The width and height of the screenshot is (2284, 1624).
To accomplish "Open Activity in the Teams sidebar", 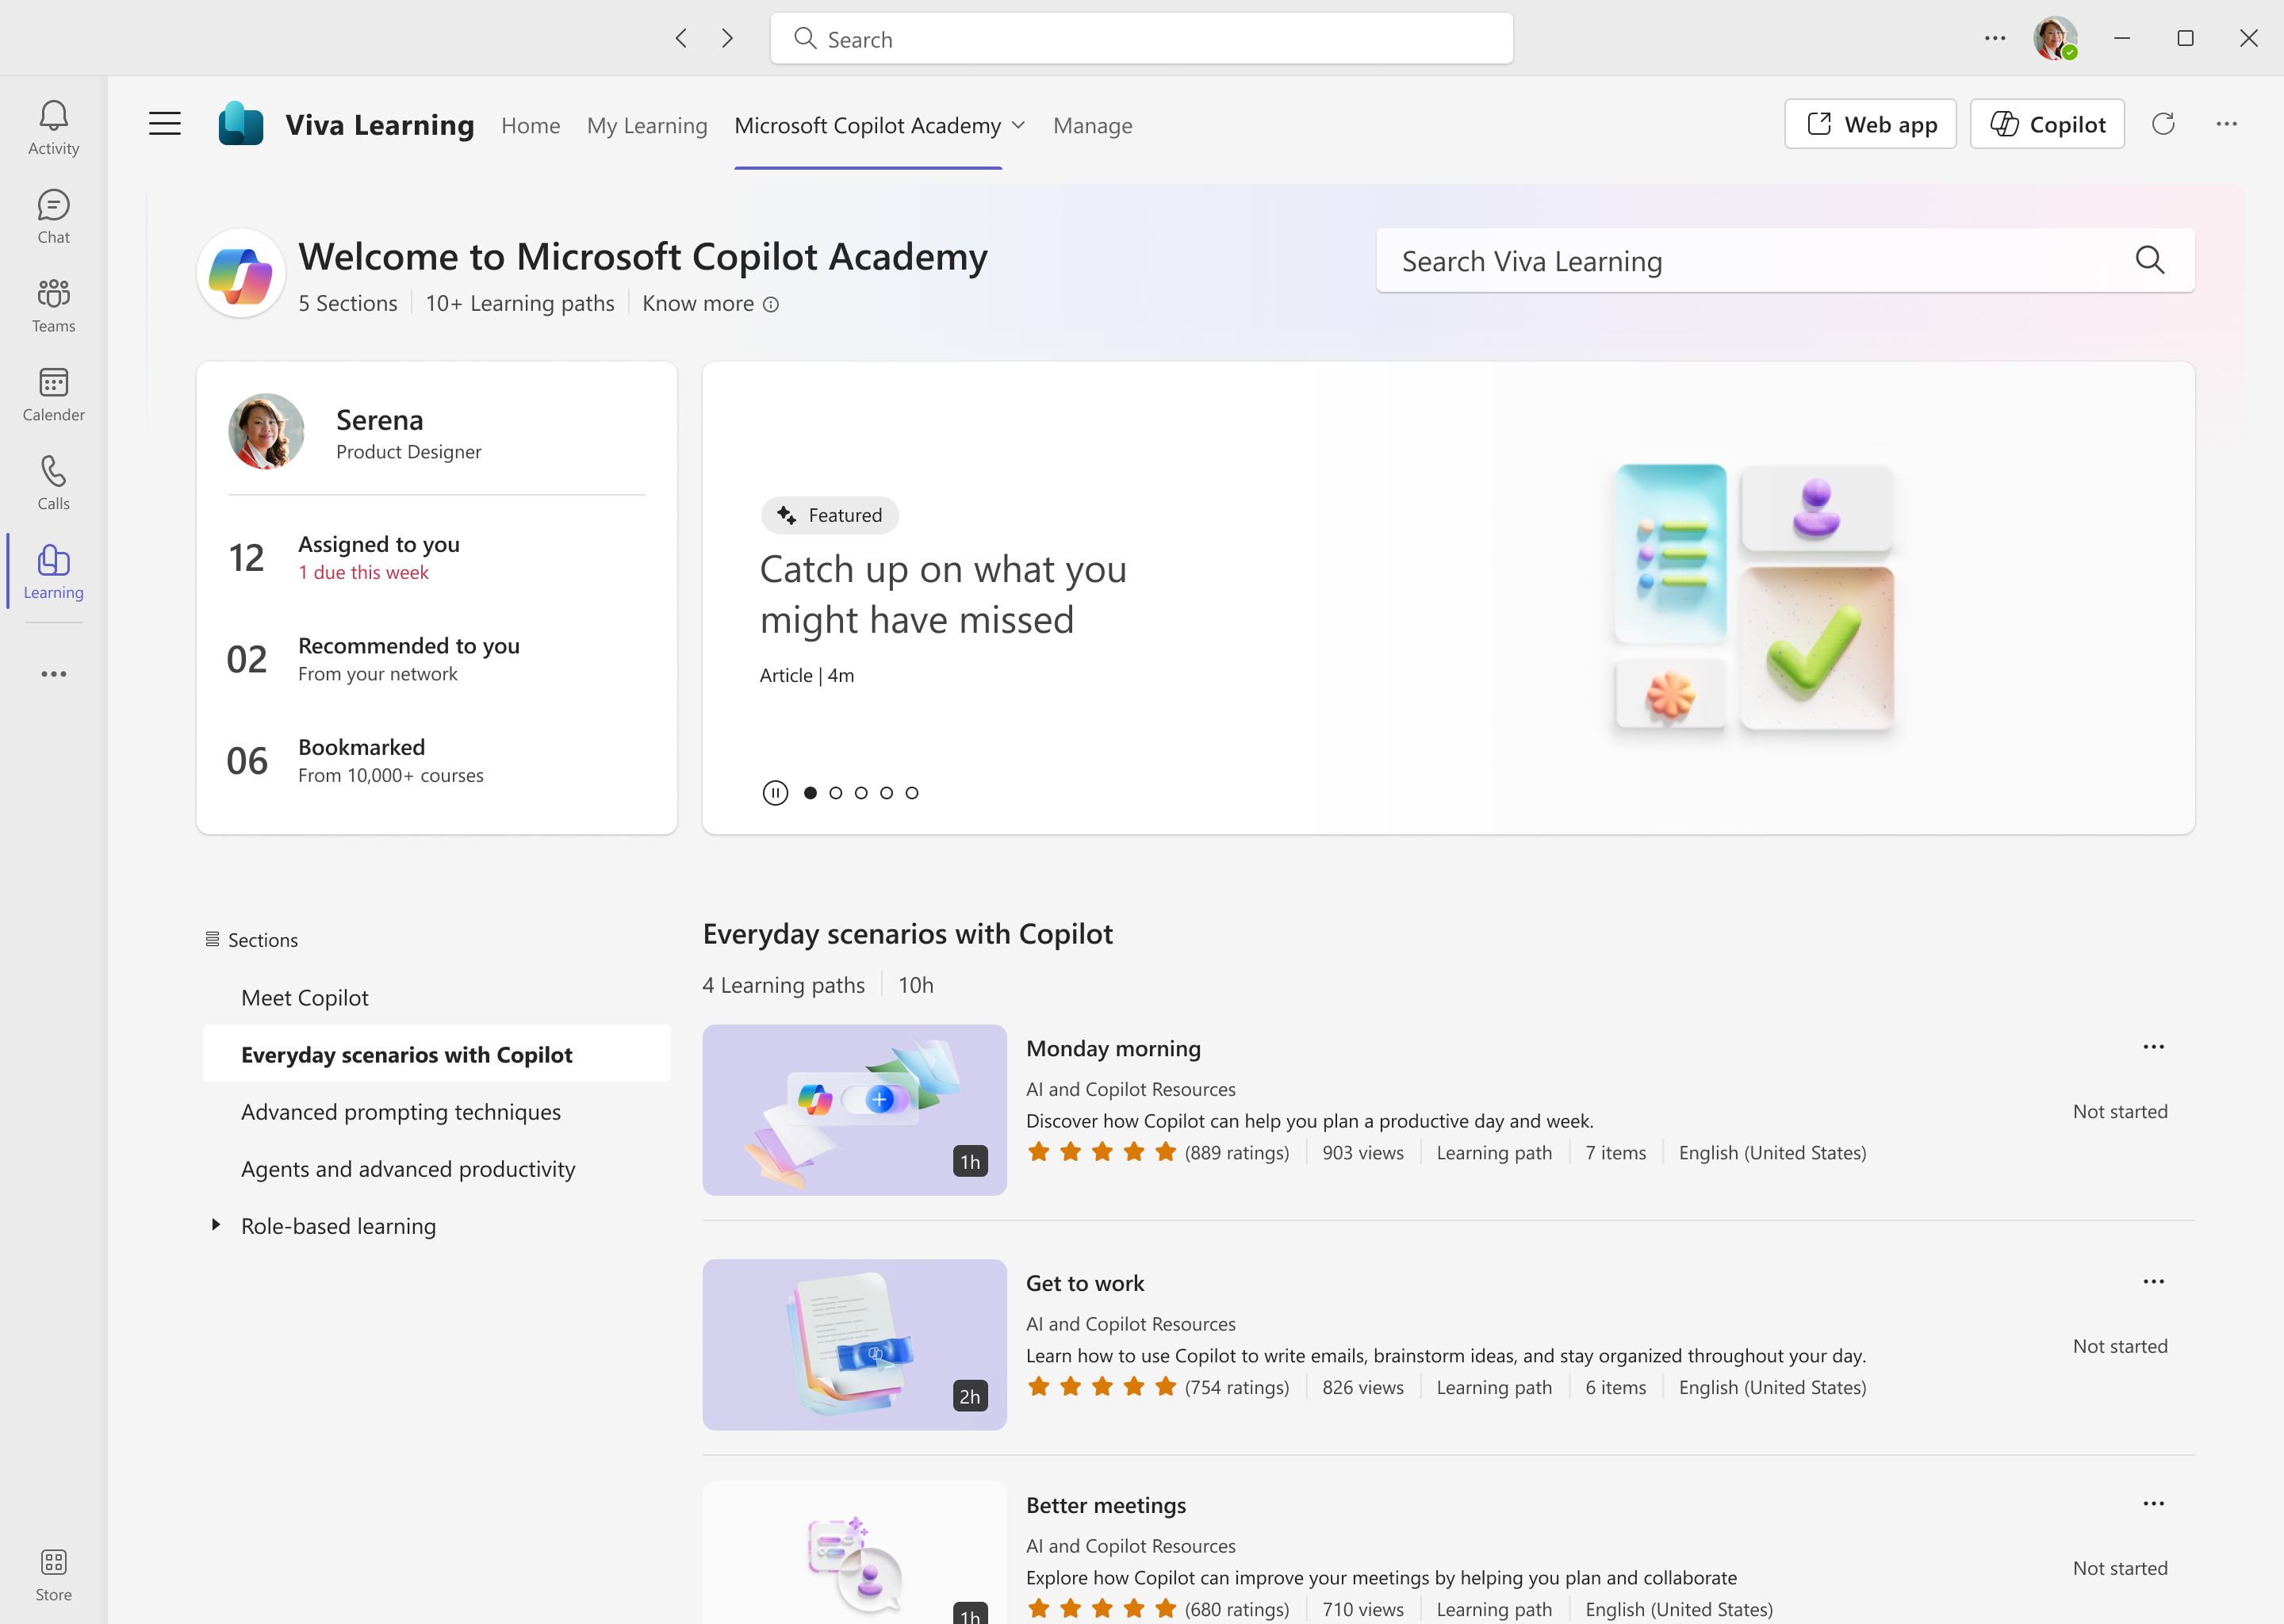I will 53,127.
